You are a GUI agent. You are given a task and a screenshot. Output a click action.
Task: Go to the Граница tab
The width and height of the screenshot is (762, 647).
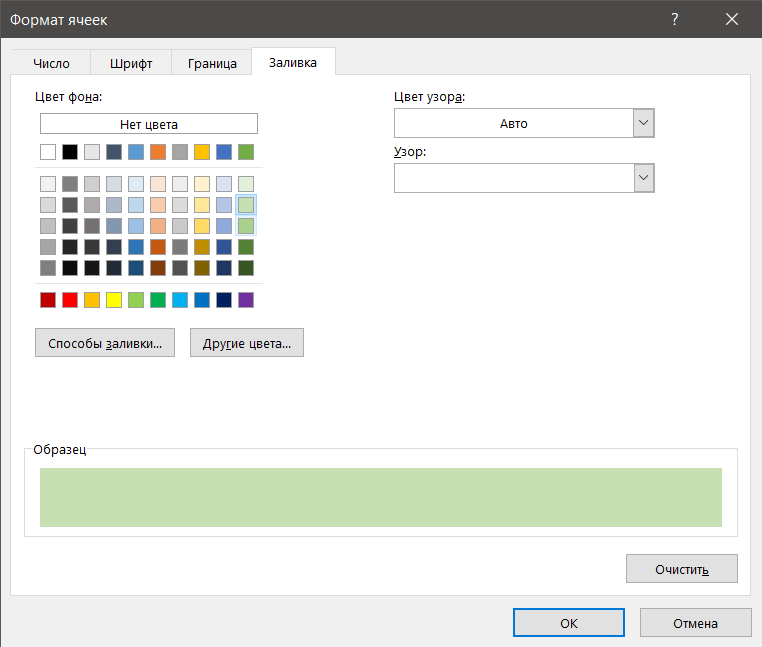tap(212, 63)
